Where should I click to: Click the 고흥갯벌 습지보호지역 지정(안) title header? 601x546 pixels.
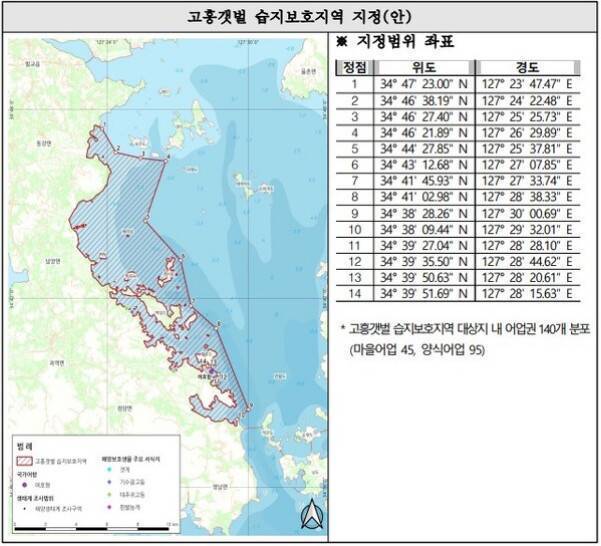click(300, 17)
